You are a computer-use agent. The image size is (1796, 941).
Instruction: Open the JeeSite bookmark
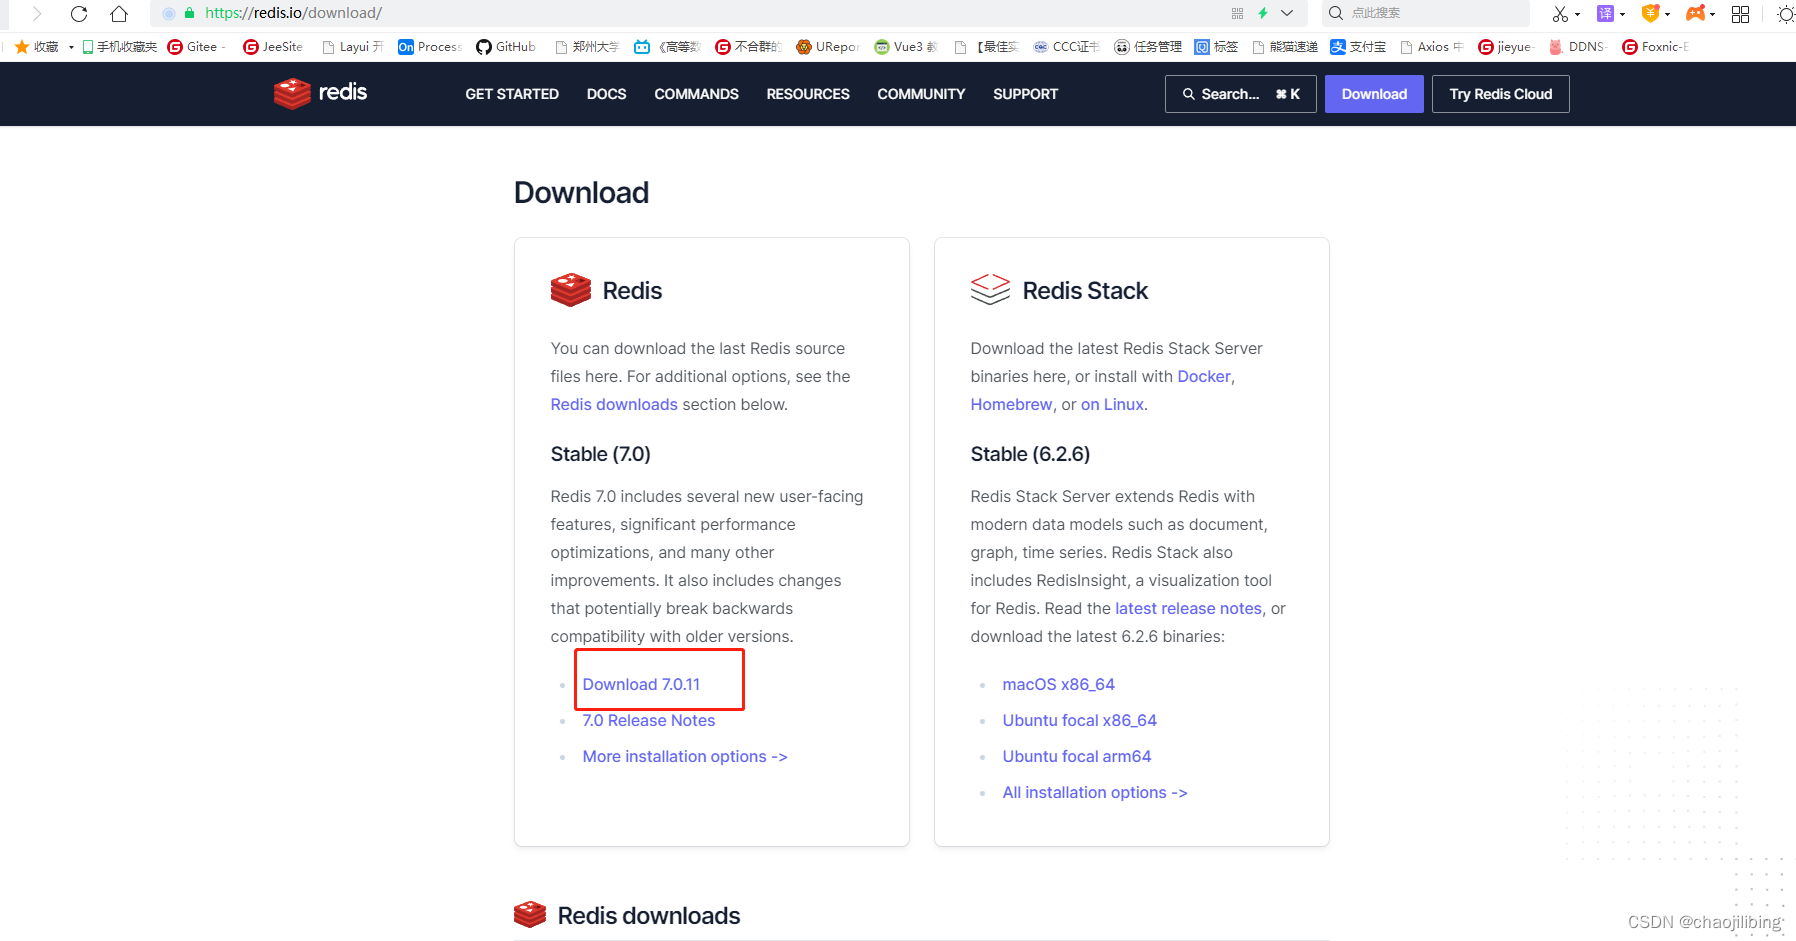[x=273, y=47]
